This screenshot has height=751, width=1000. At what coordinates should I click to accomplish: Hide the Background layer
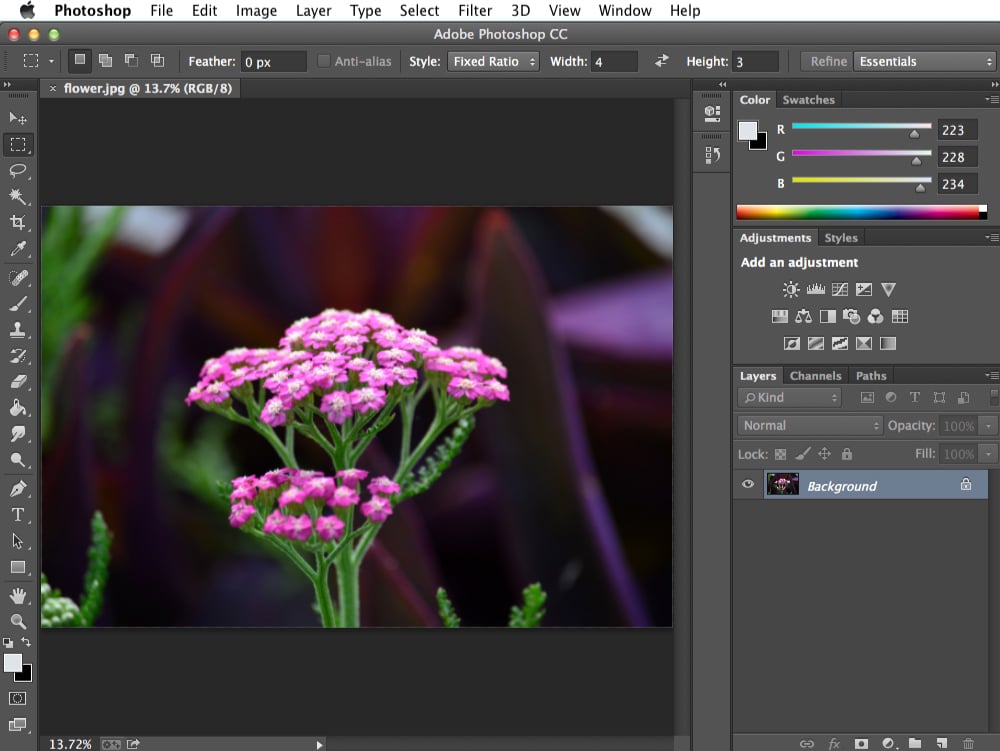[746, 484]
